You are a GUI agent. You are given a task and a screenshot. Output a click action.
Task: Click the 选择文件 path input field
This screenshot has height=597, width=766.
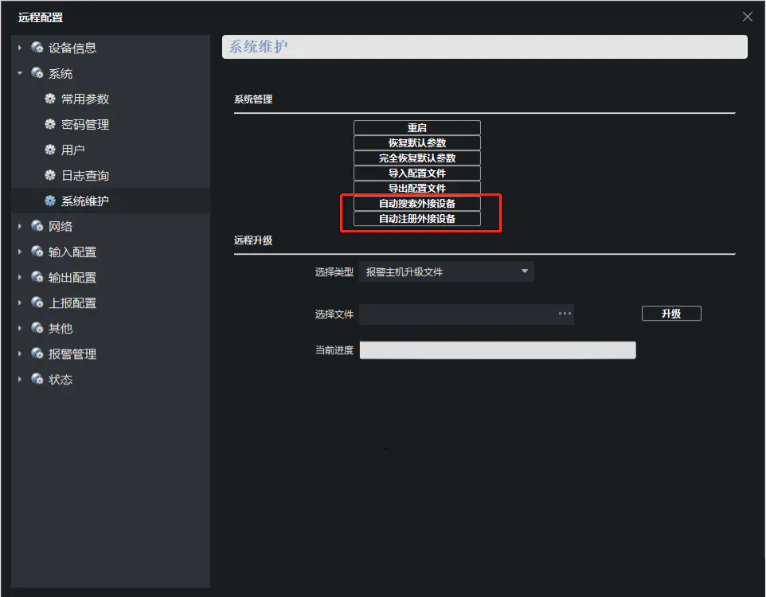click(455, 314)
